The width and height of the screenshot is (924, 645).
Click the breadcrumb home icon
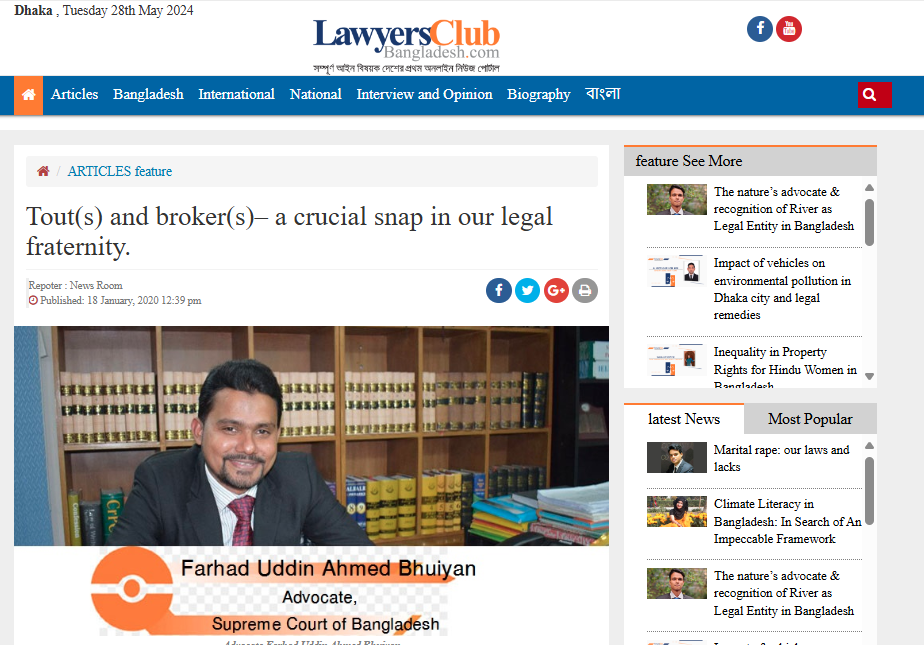(43, 171)
